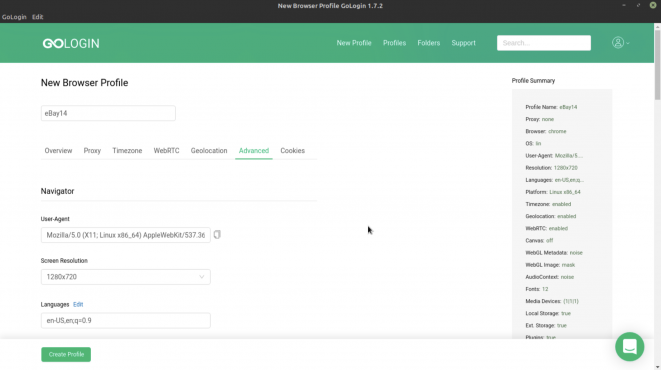661x370 pixels.
Task: Open the chat support bubble
Action: [629, 347]
